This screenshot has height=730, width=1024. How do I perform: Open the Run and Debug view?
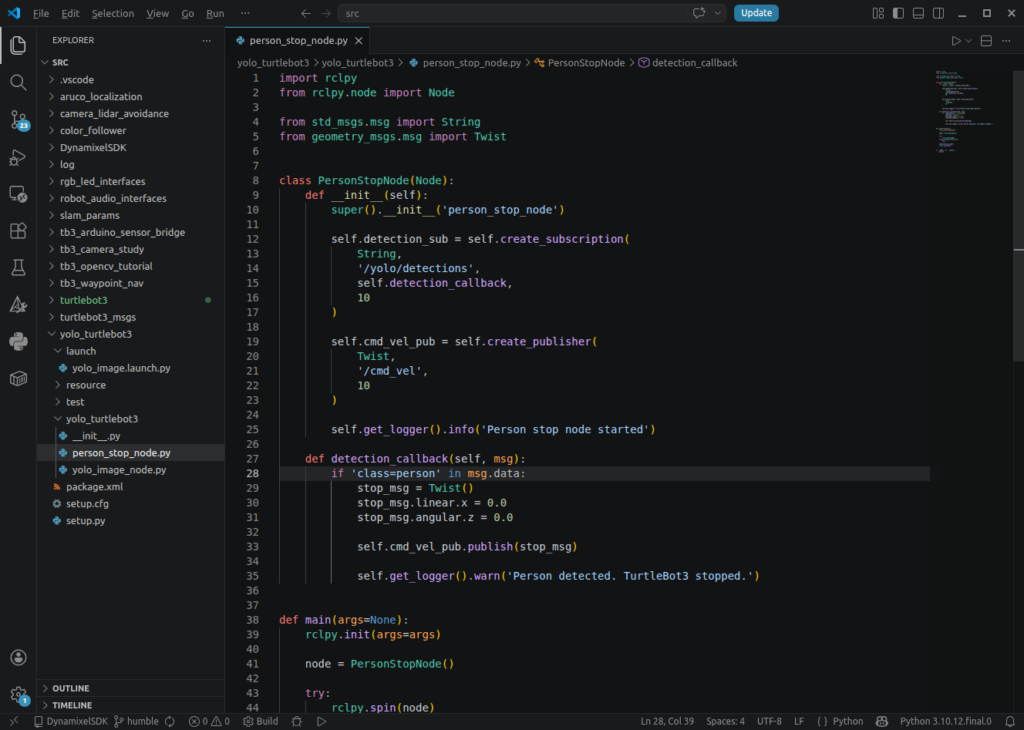click(18, 157)
